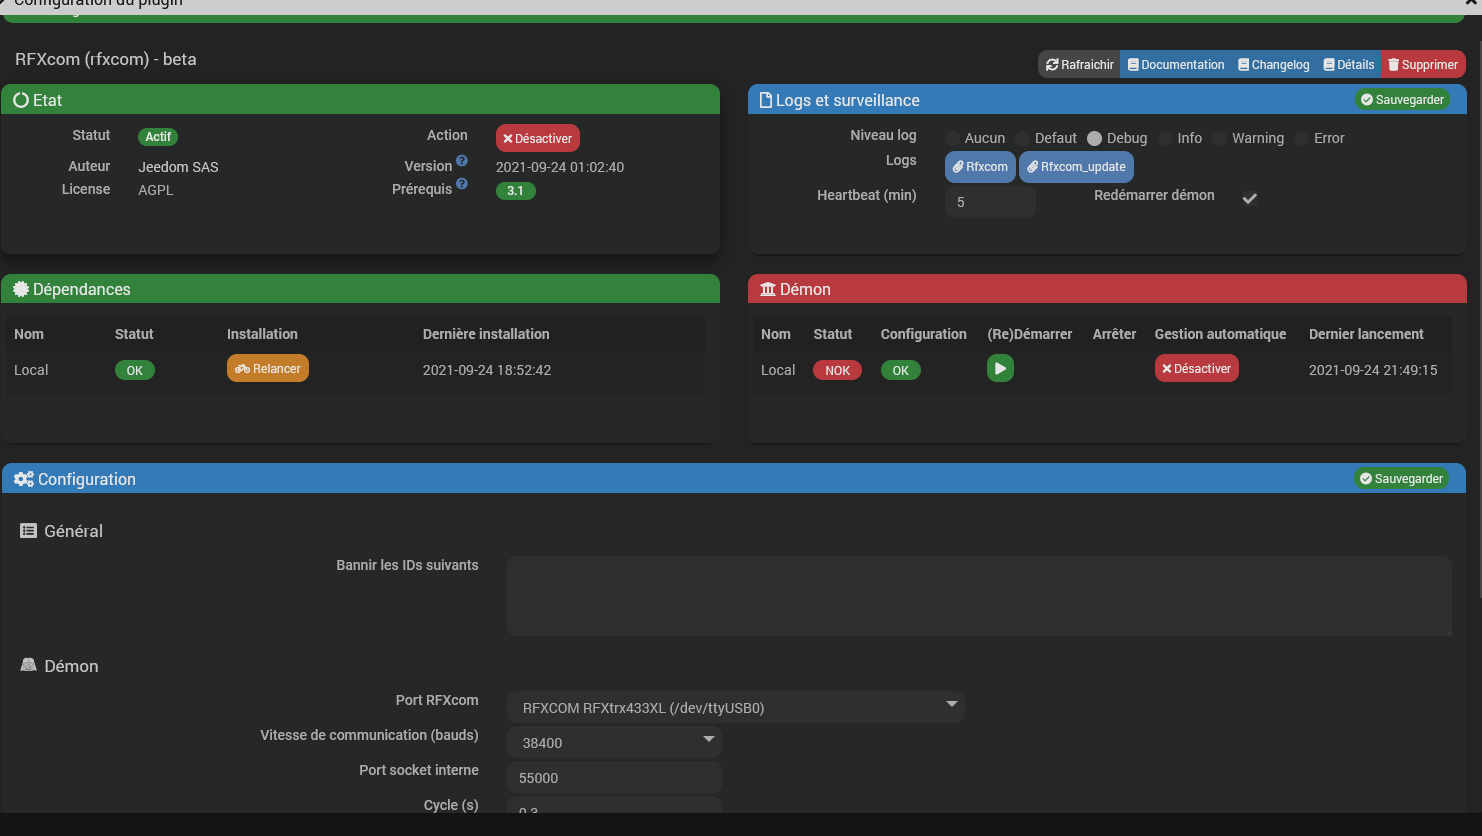
Task: Edit the Port socket interne field
Action: coord(615,777)
